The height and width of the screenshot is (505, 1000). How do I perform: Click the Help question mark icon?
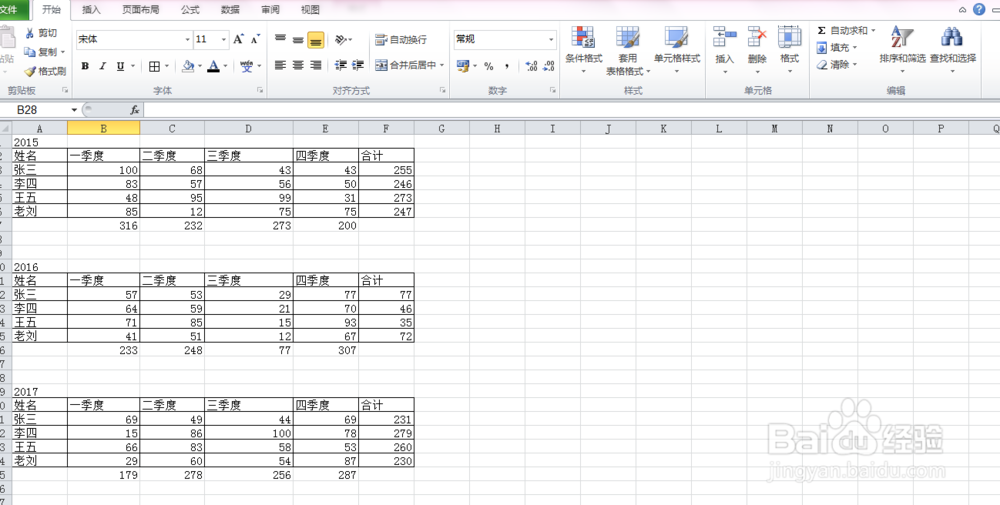[x=979, y=9]
